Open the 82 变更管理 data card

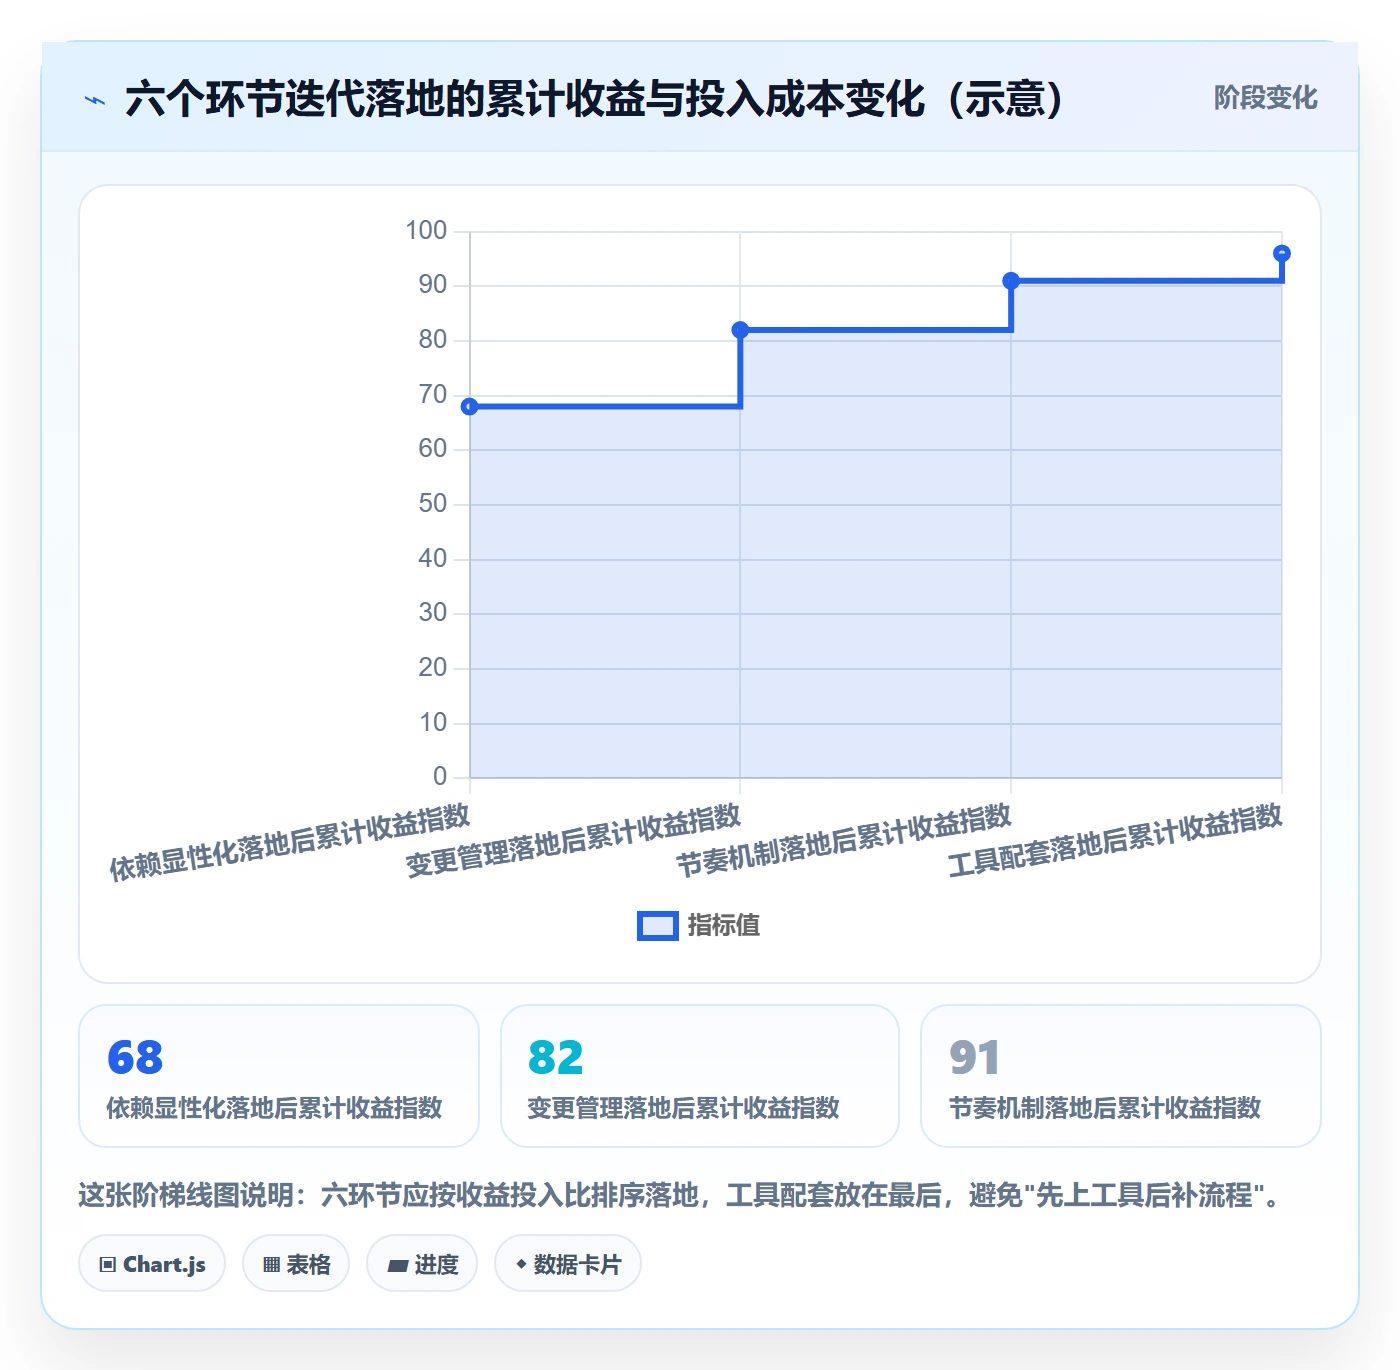(x=700, y=1076)
